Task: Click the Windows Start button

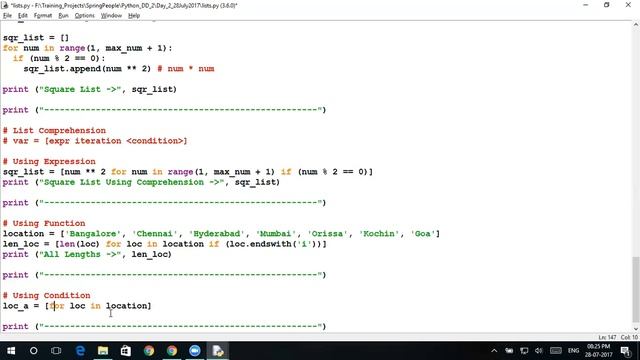Action: click(11, 351)
